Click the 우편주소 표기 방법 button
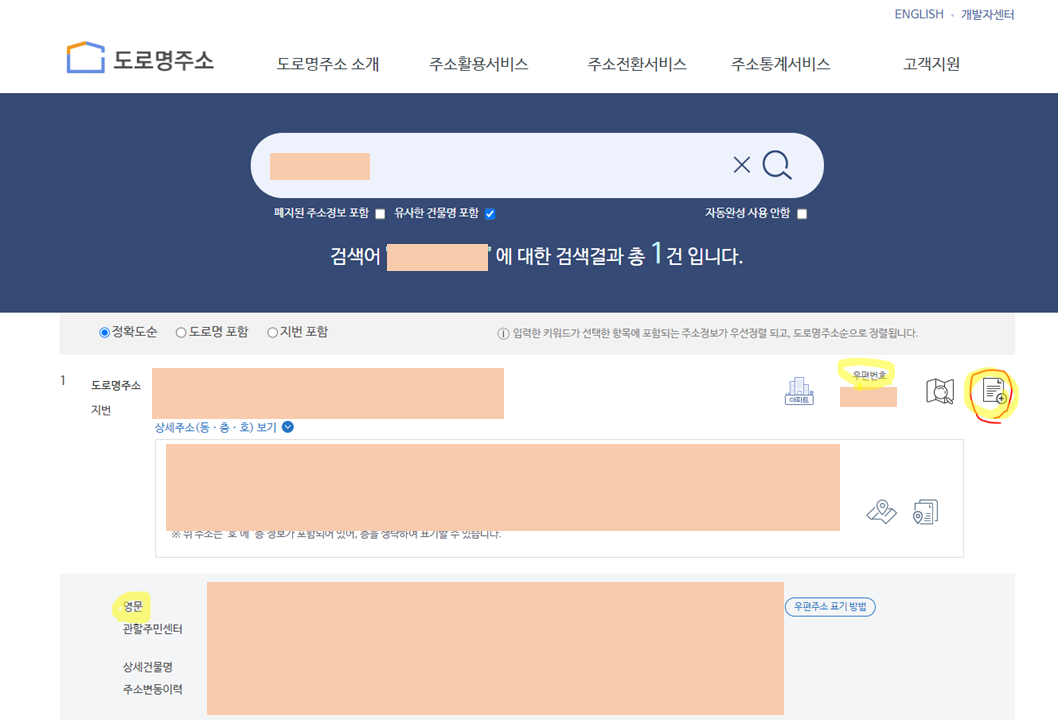Viewport: 1058px width, 720px height. pyautogui.click(x=828, y=606)
